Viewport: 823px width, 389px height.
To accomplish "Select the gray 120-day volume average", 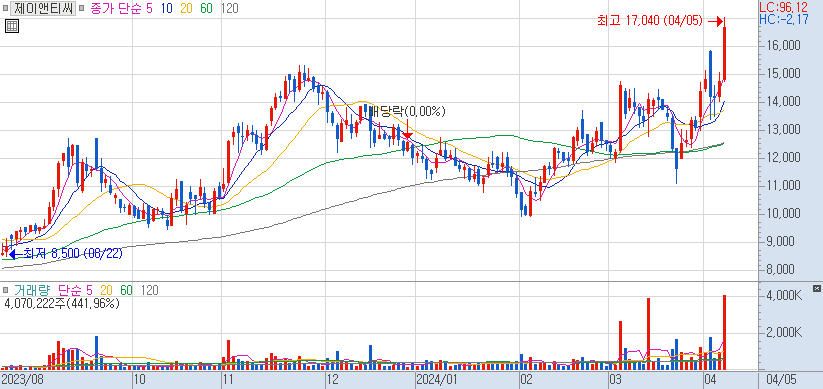I will [x=150, y=290].
